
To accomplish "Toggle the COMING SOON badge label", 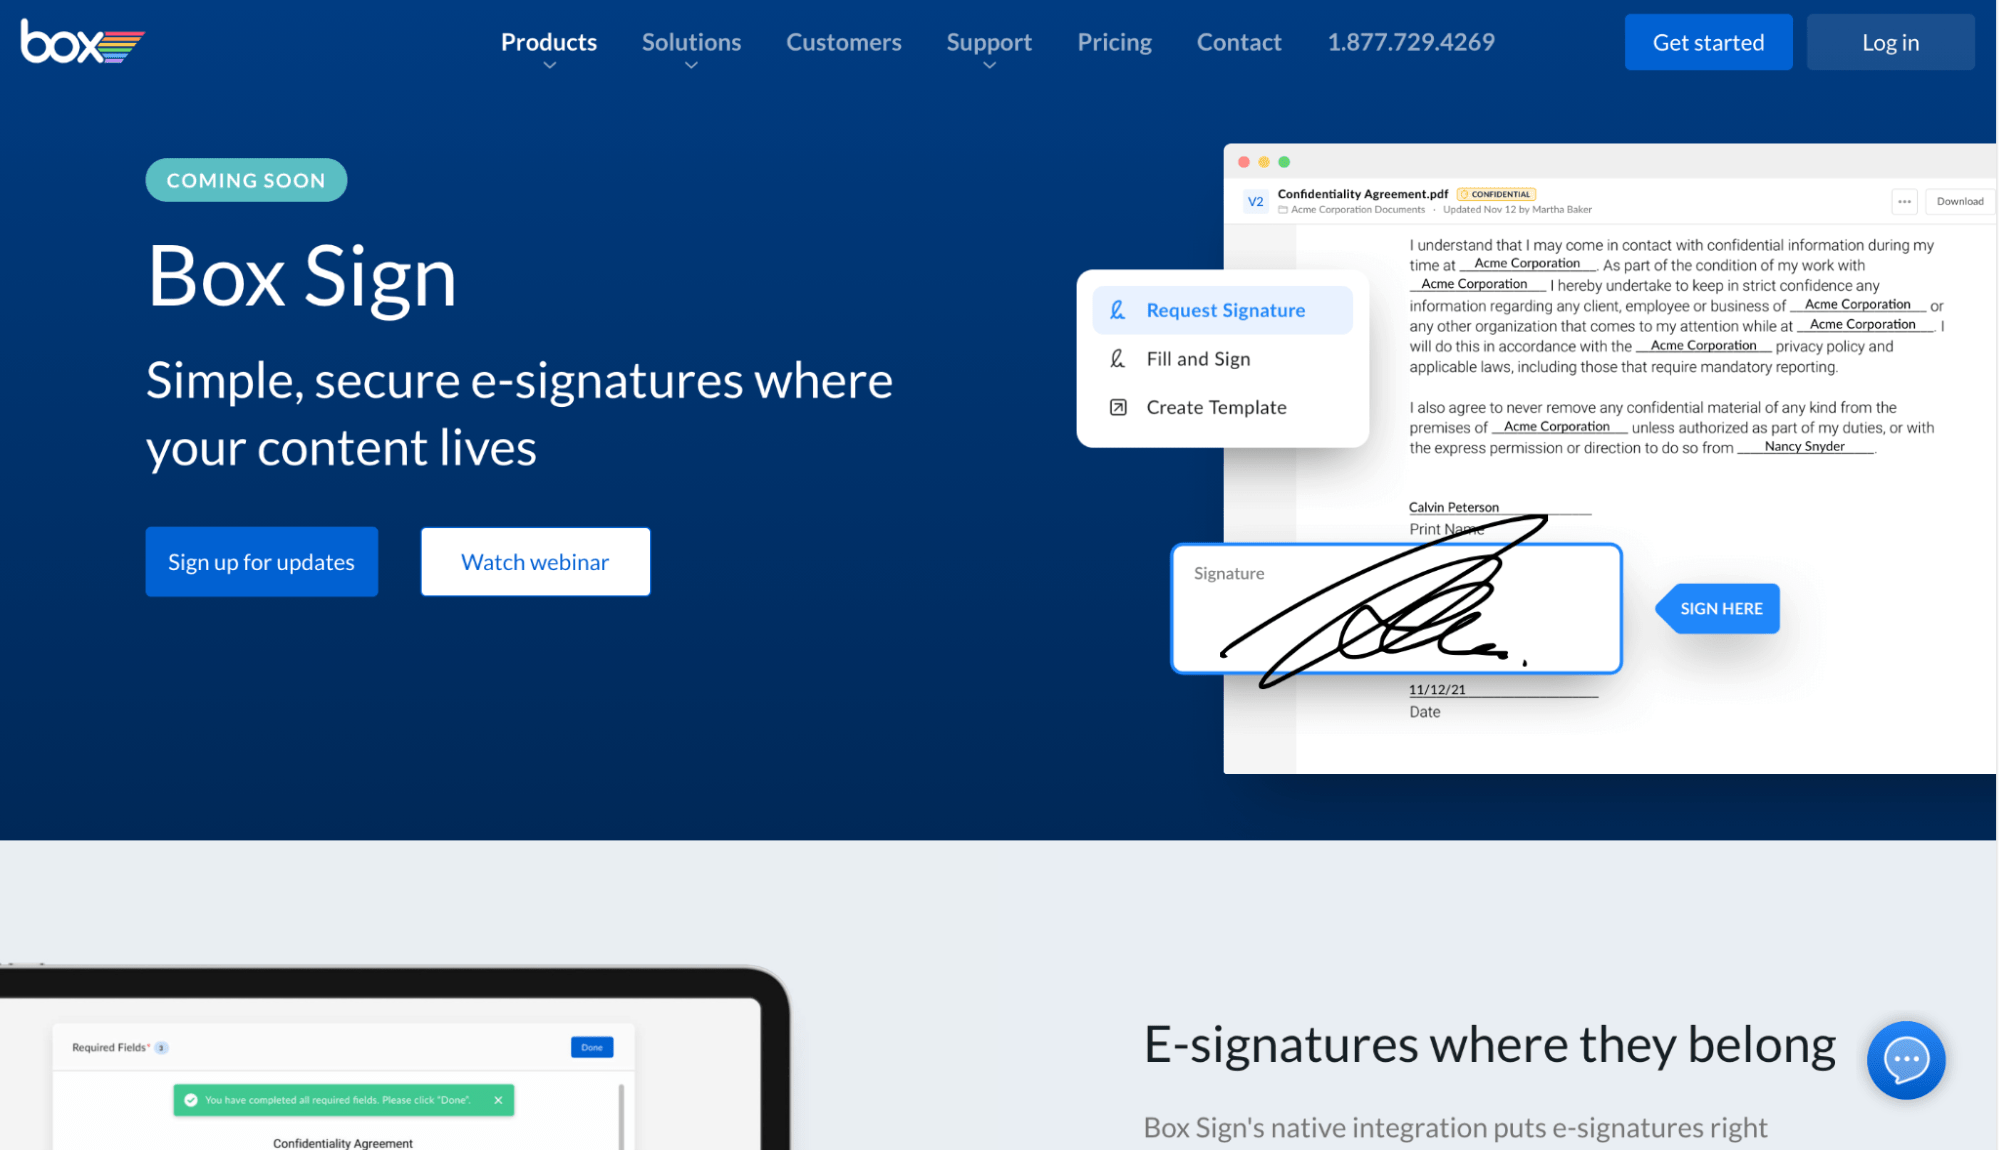I will click(x=246, y=180).
